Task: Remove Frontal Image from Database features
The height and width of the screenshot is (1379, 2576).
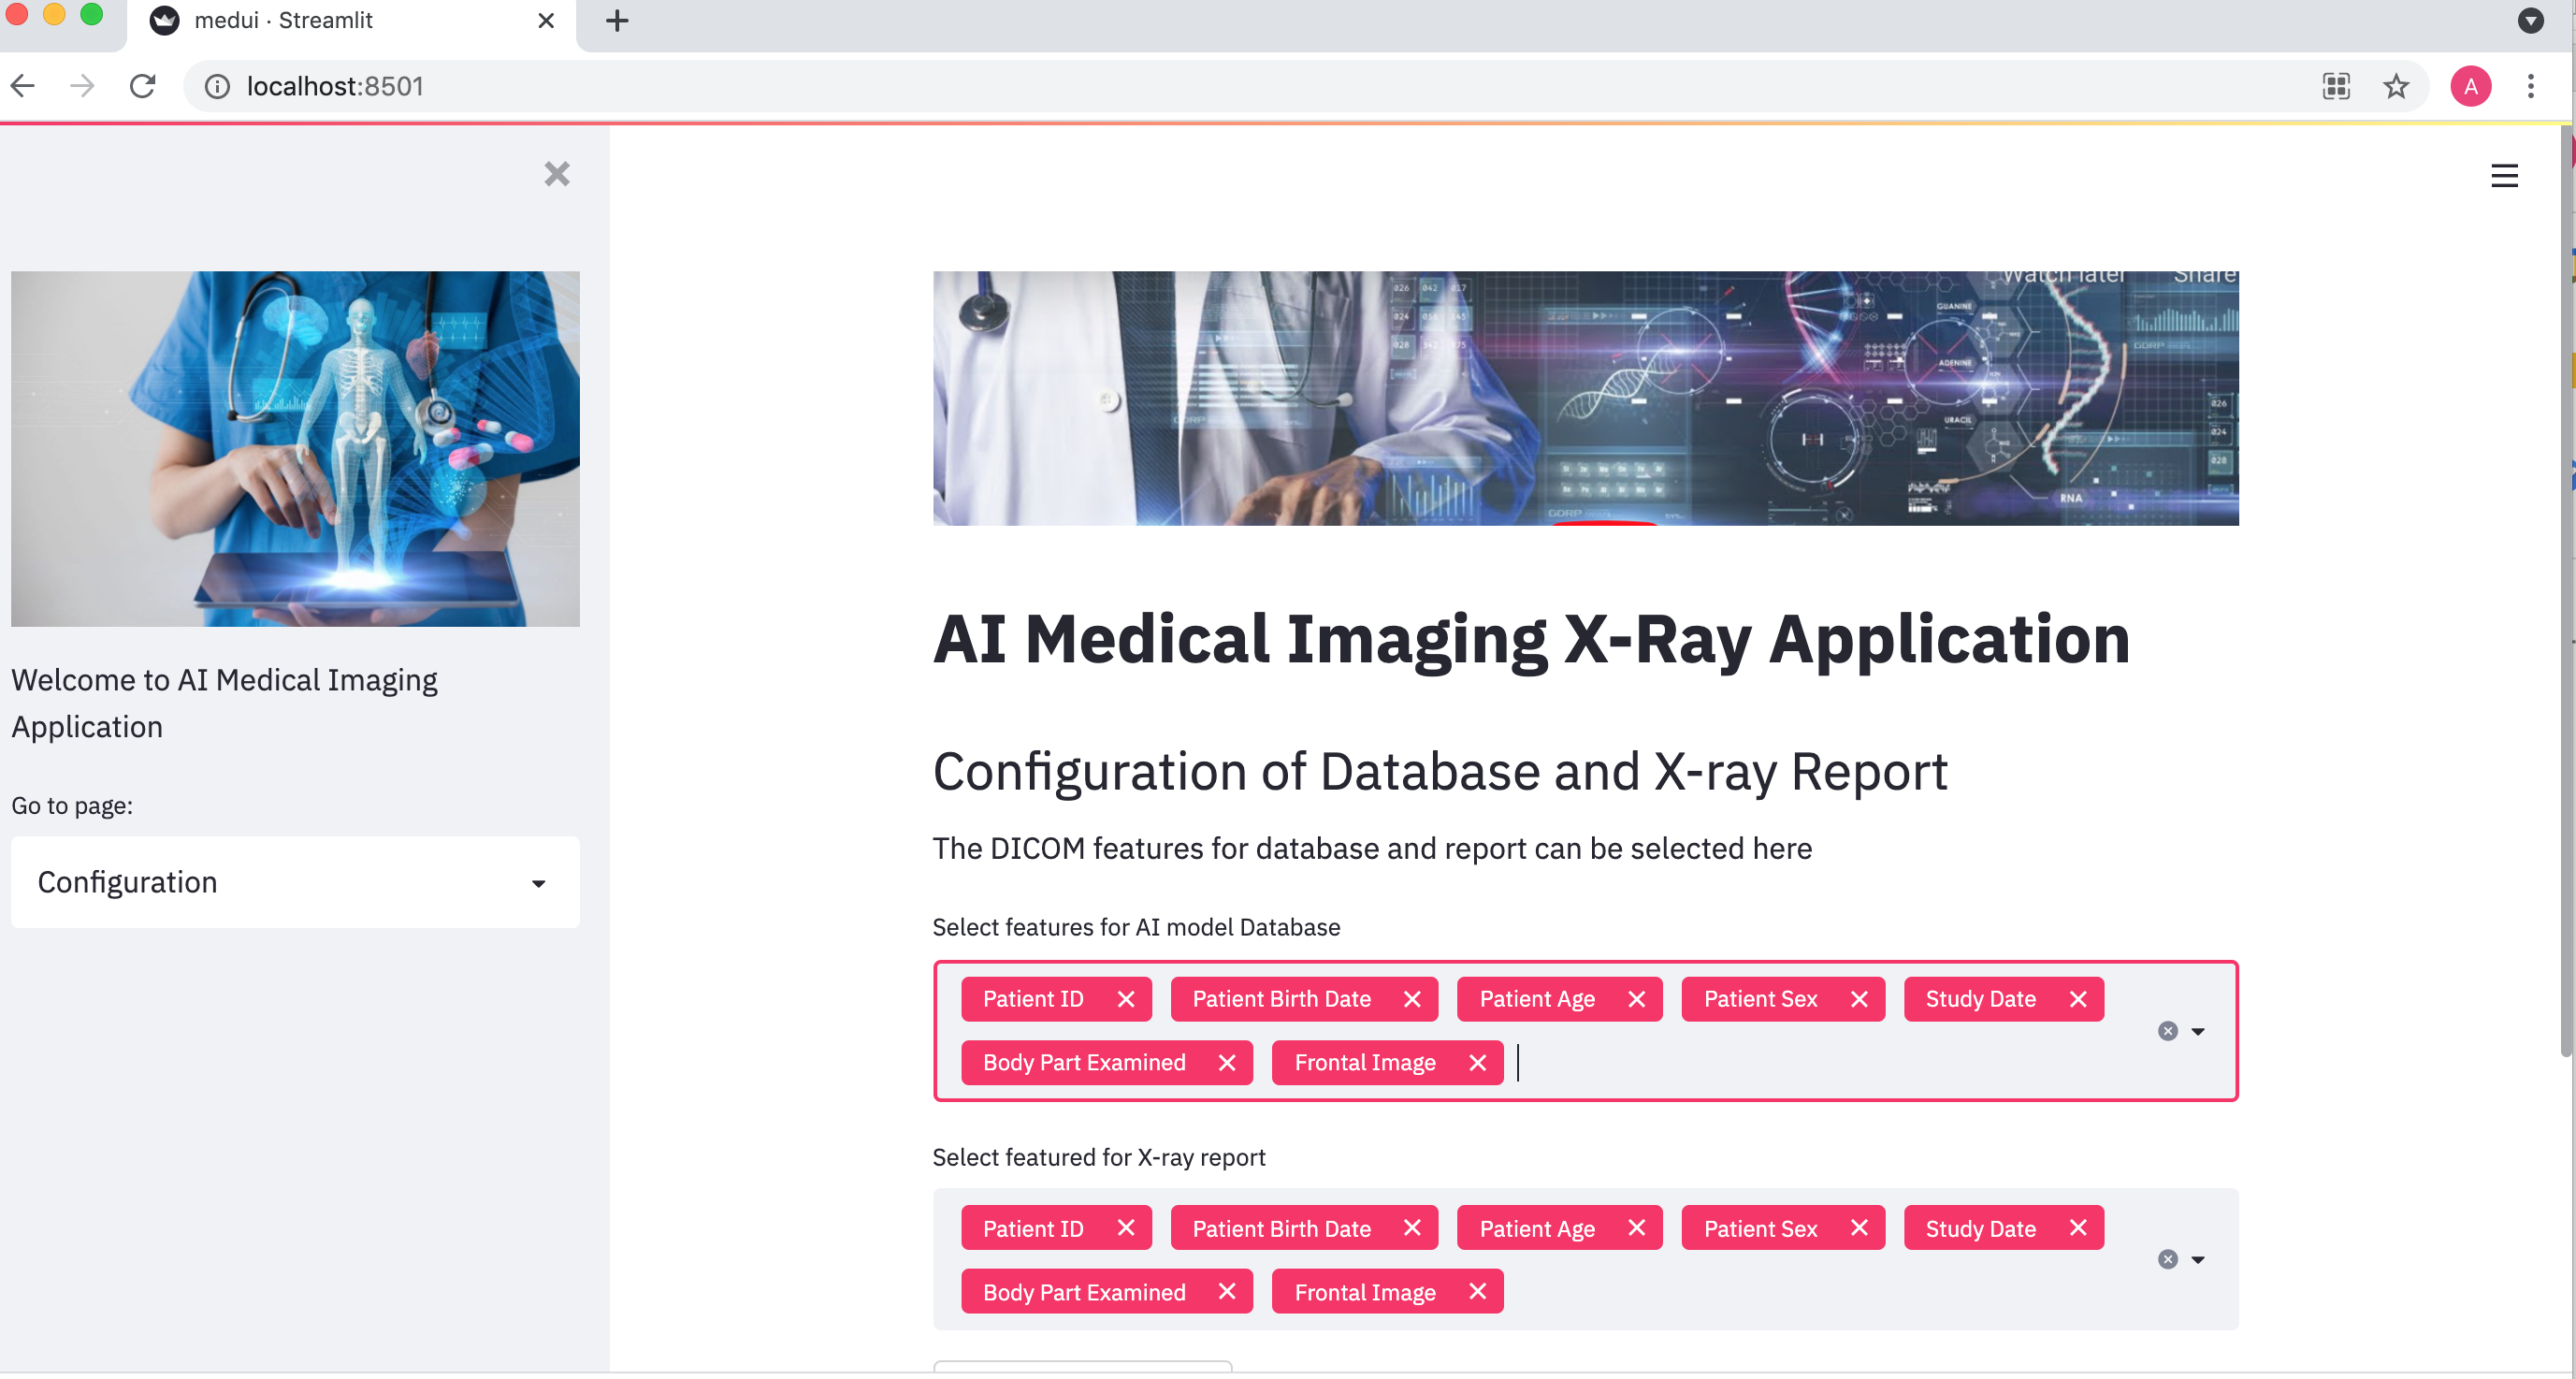Action: (1477, 1062)
